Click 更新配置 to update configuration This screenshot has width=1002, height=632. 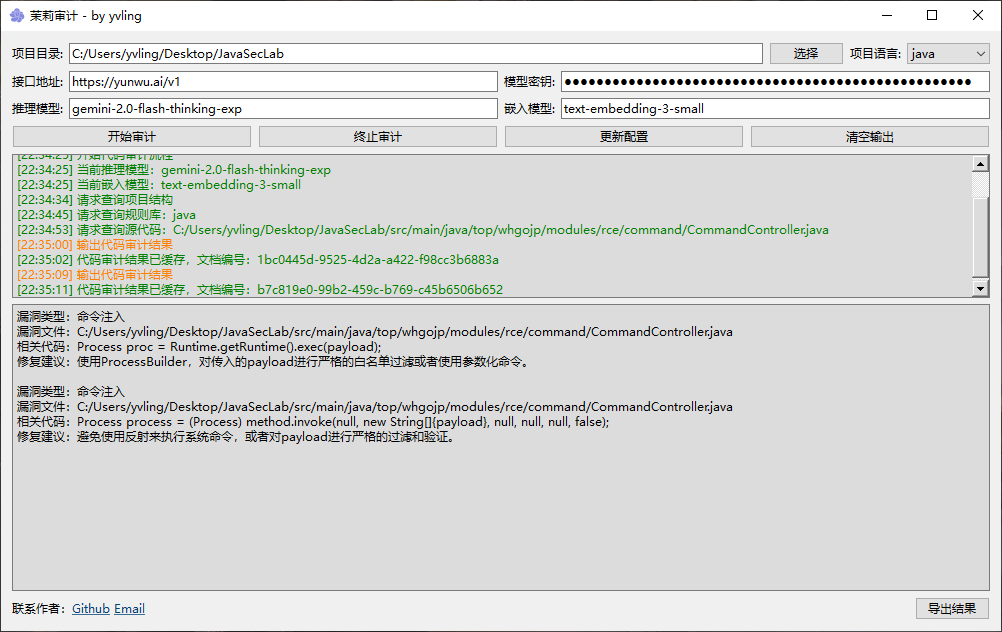point(623,137)
